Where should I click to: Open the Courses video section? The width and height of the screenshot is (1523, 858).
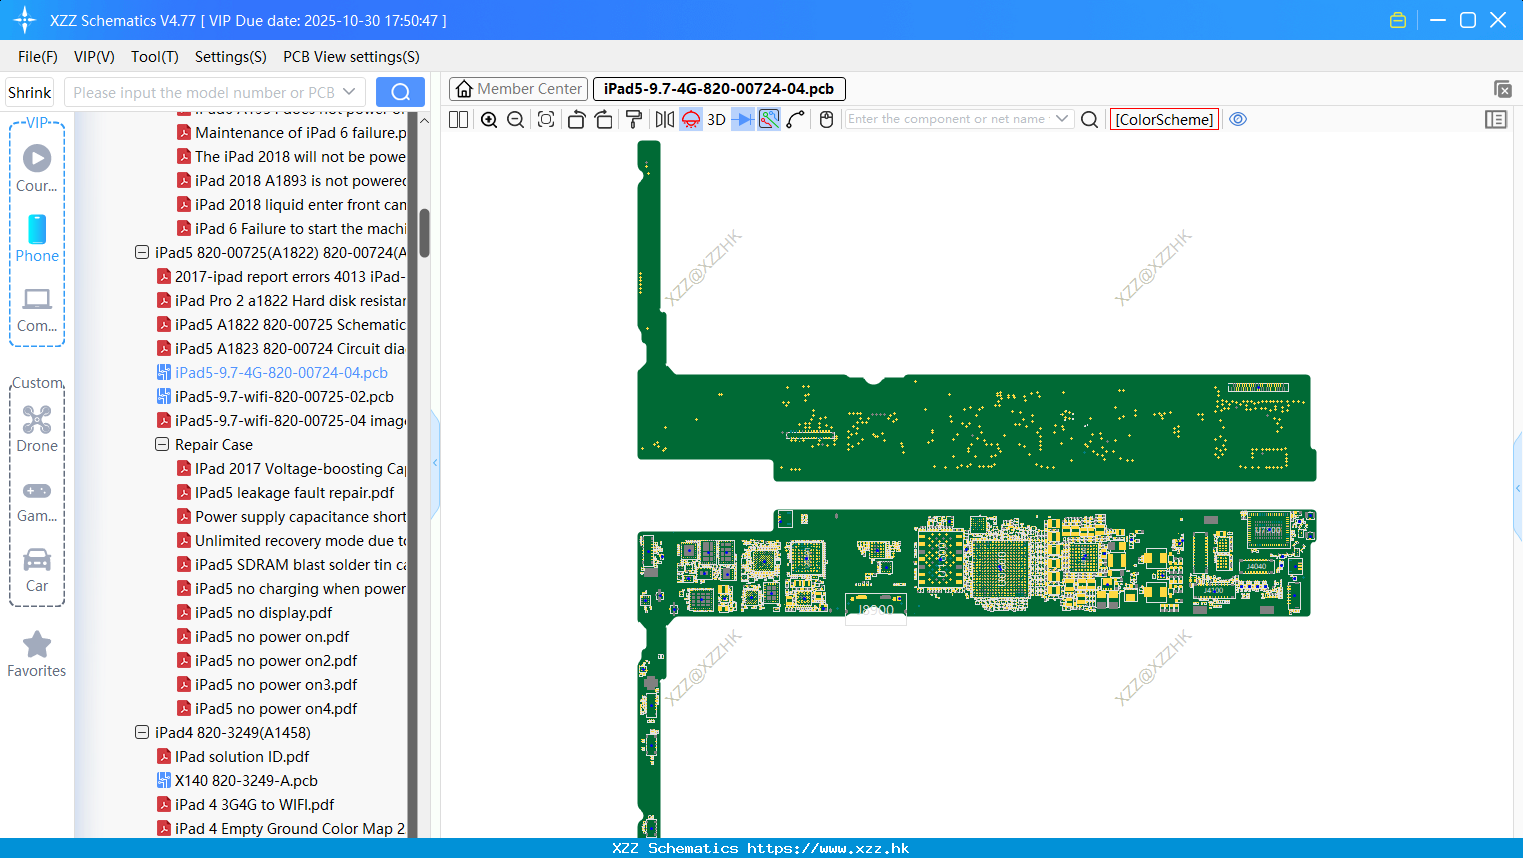37,168
